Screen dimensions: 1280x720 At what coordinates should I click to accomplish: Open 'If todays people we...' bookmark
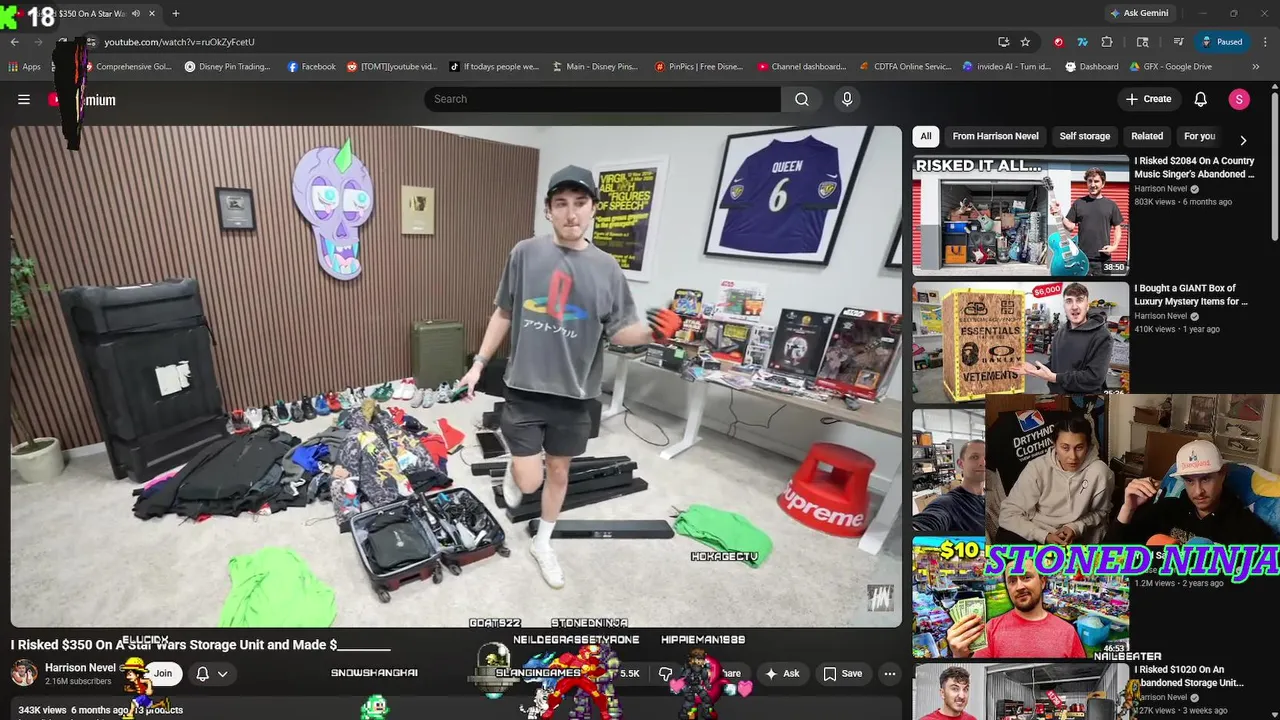tap(493, 67)
